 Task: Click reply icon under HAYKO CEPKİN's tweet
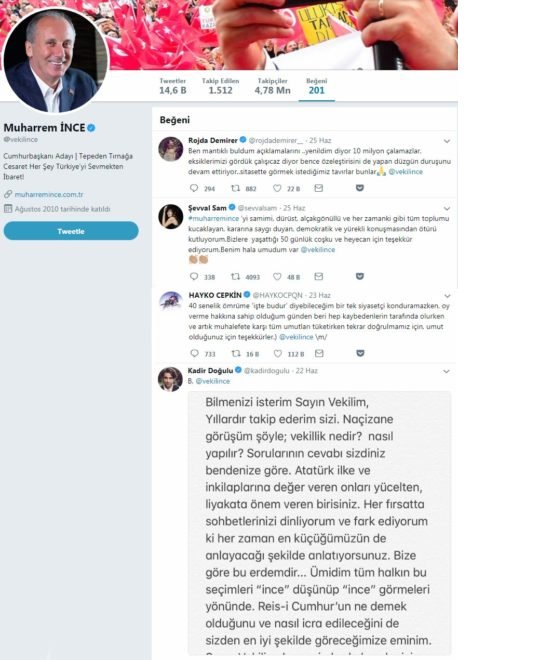coord(194,354)
